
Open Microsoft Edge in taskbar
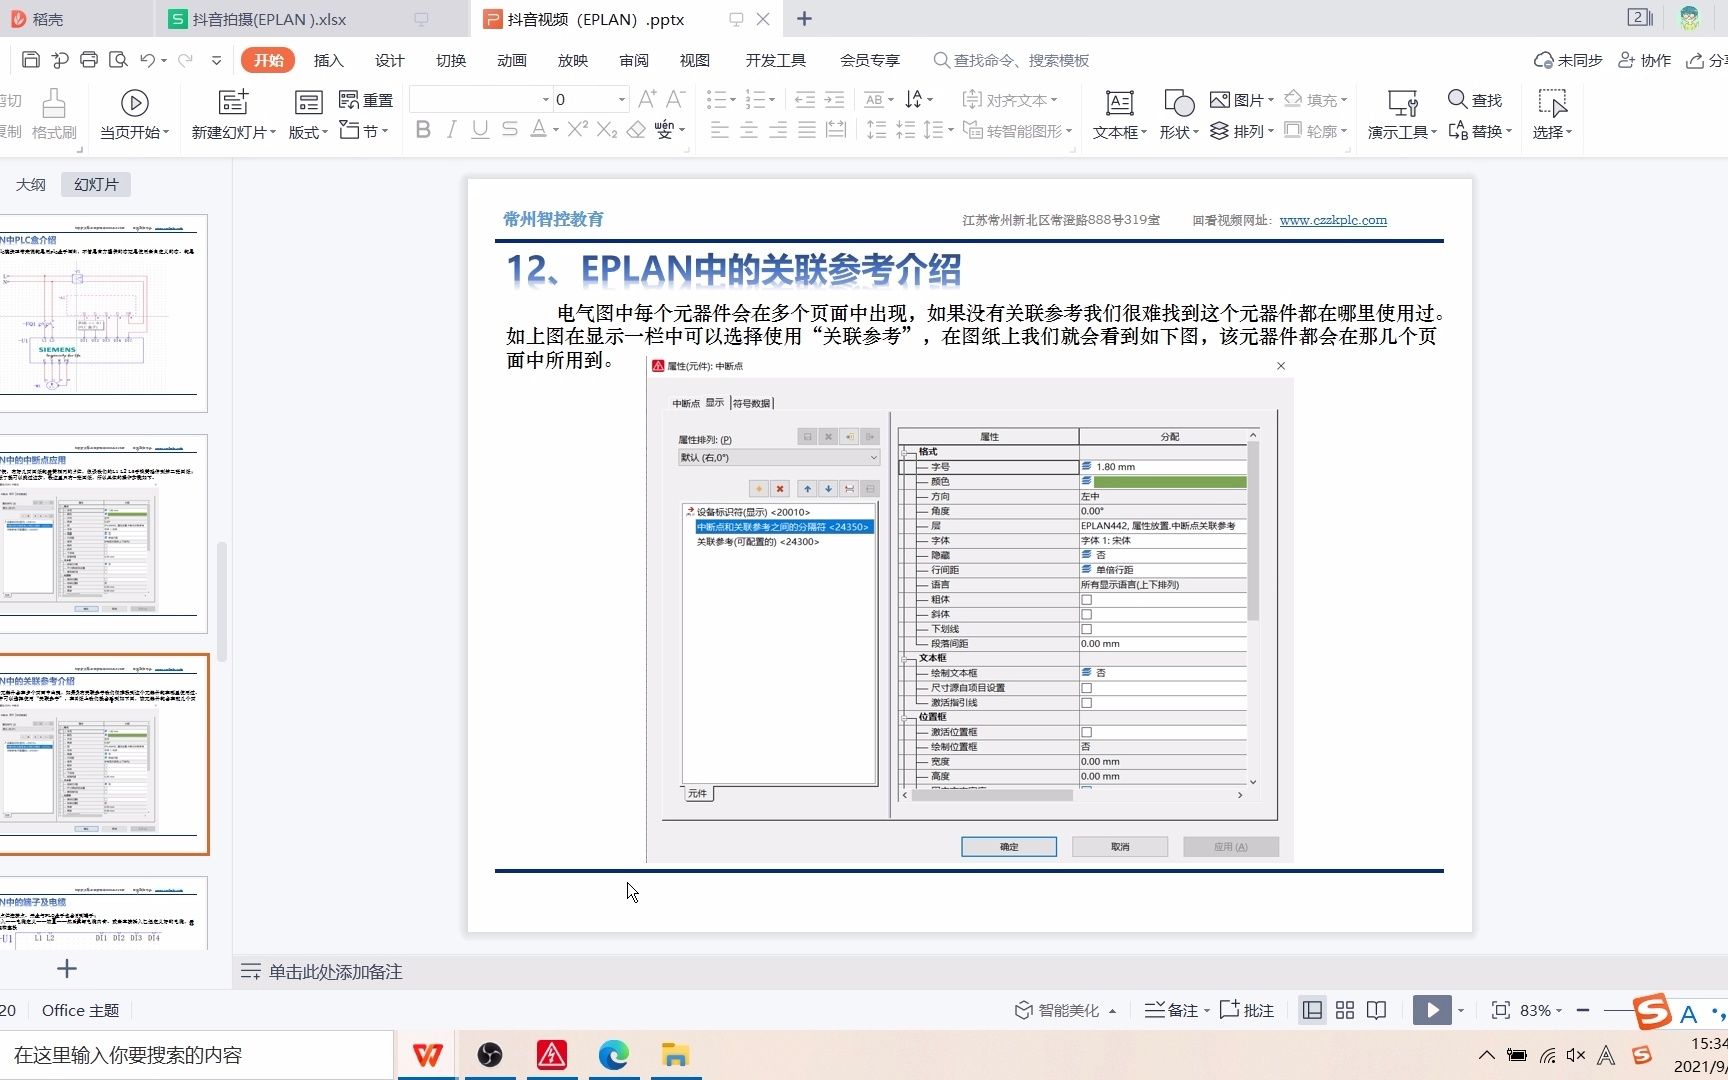pos(614,1055)
